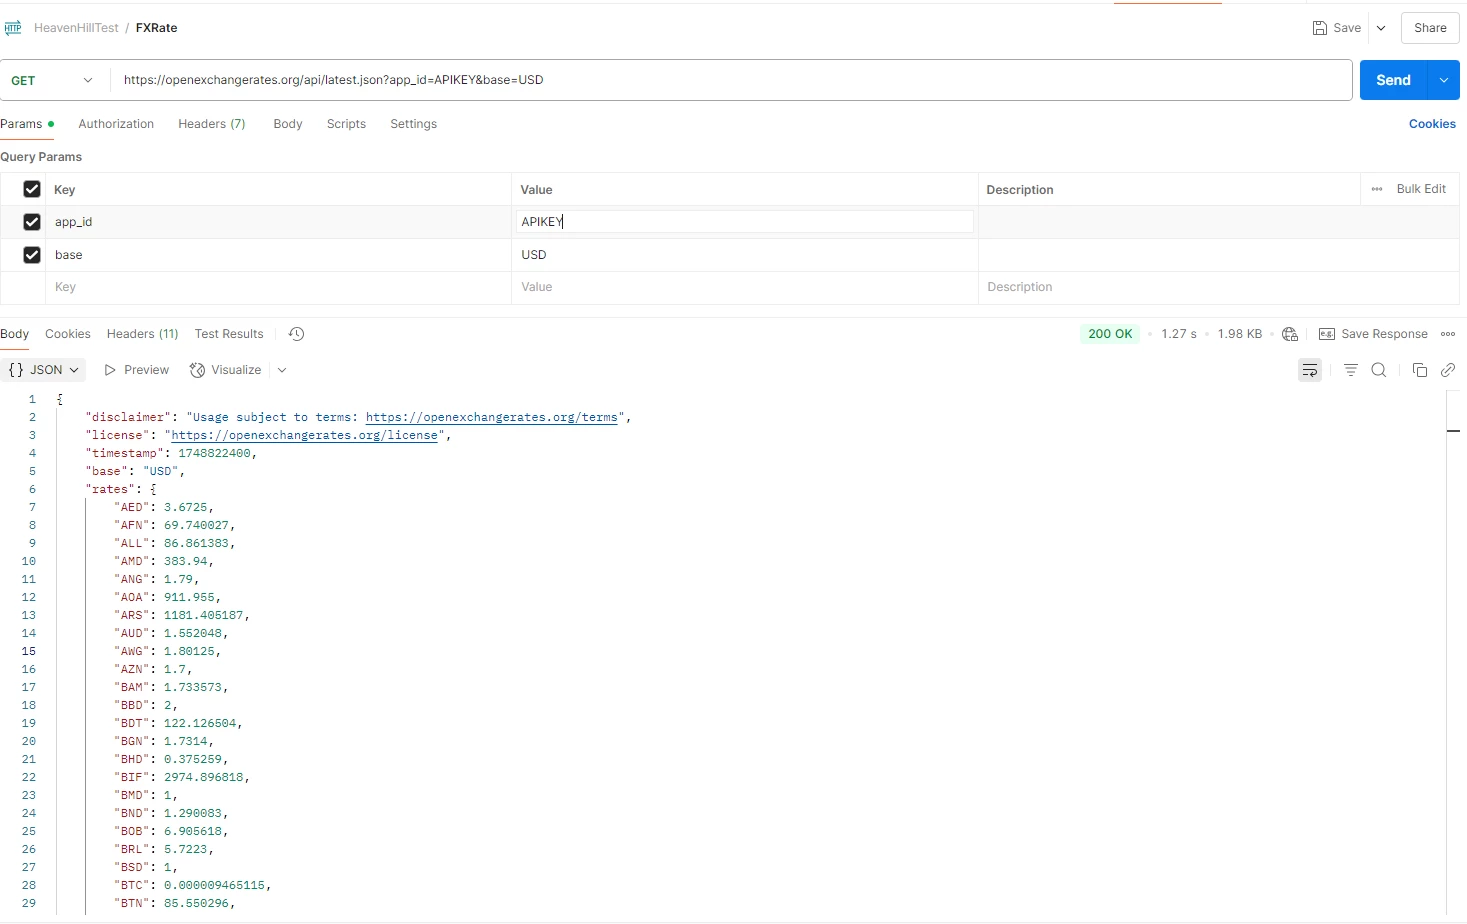The width and height of the screenshot is (1467, 924).
Task: Toggle the select-all params checkbox
Action: tap(32, 189)
